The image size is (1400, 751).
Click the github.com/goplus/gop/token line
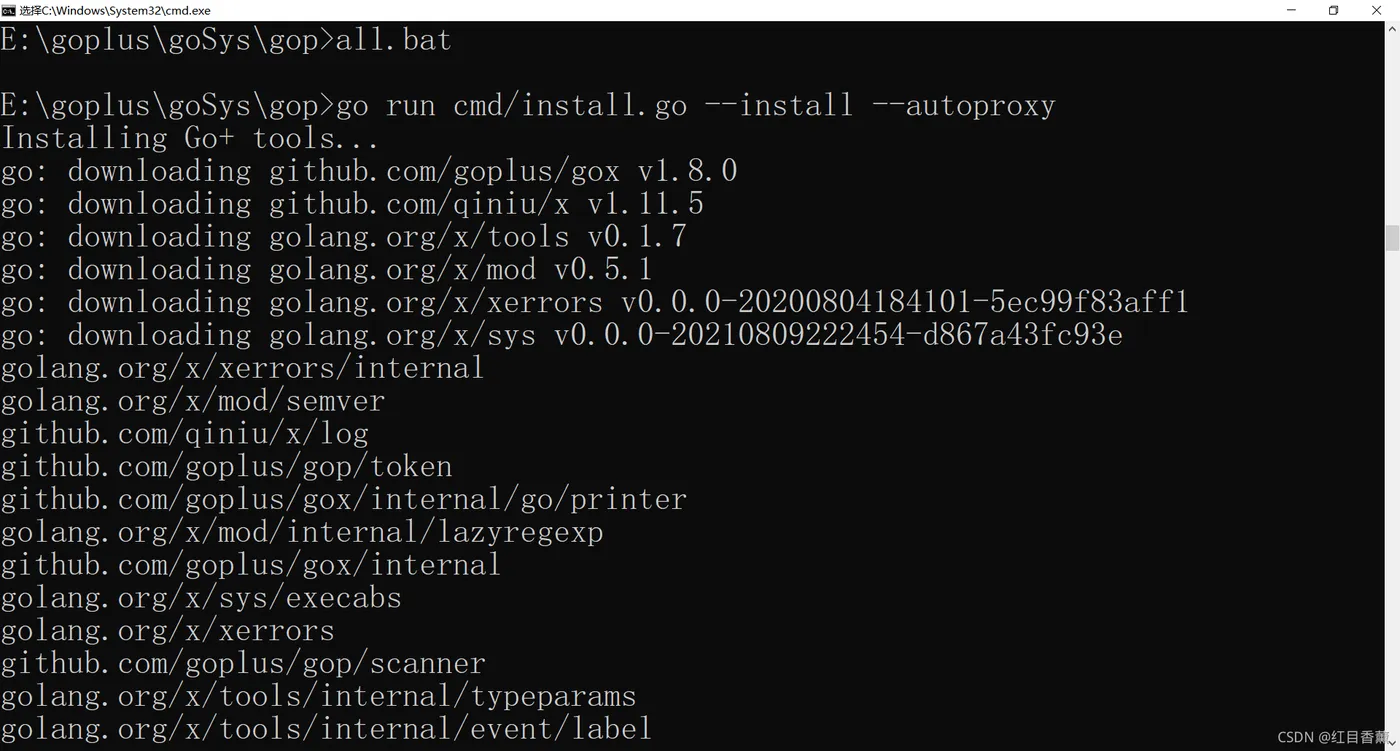coord(227,467)
